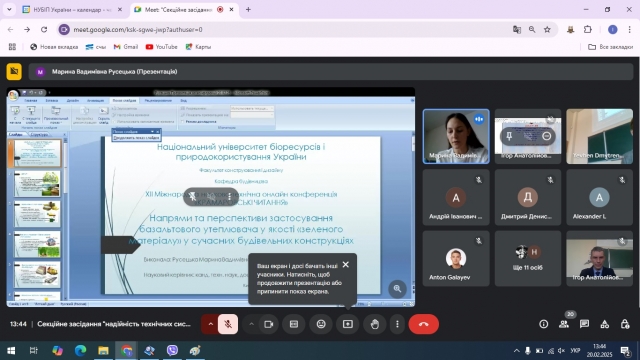Open host controls lock icon
The height and width of the screenshot is (360, 640).
pos(625,324)
